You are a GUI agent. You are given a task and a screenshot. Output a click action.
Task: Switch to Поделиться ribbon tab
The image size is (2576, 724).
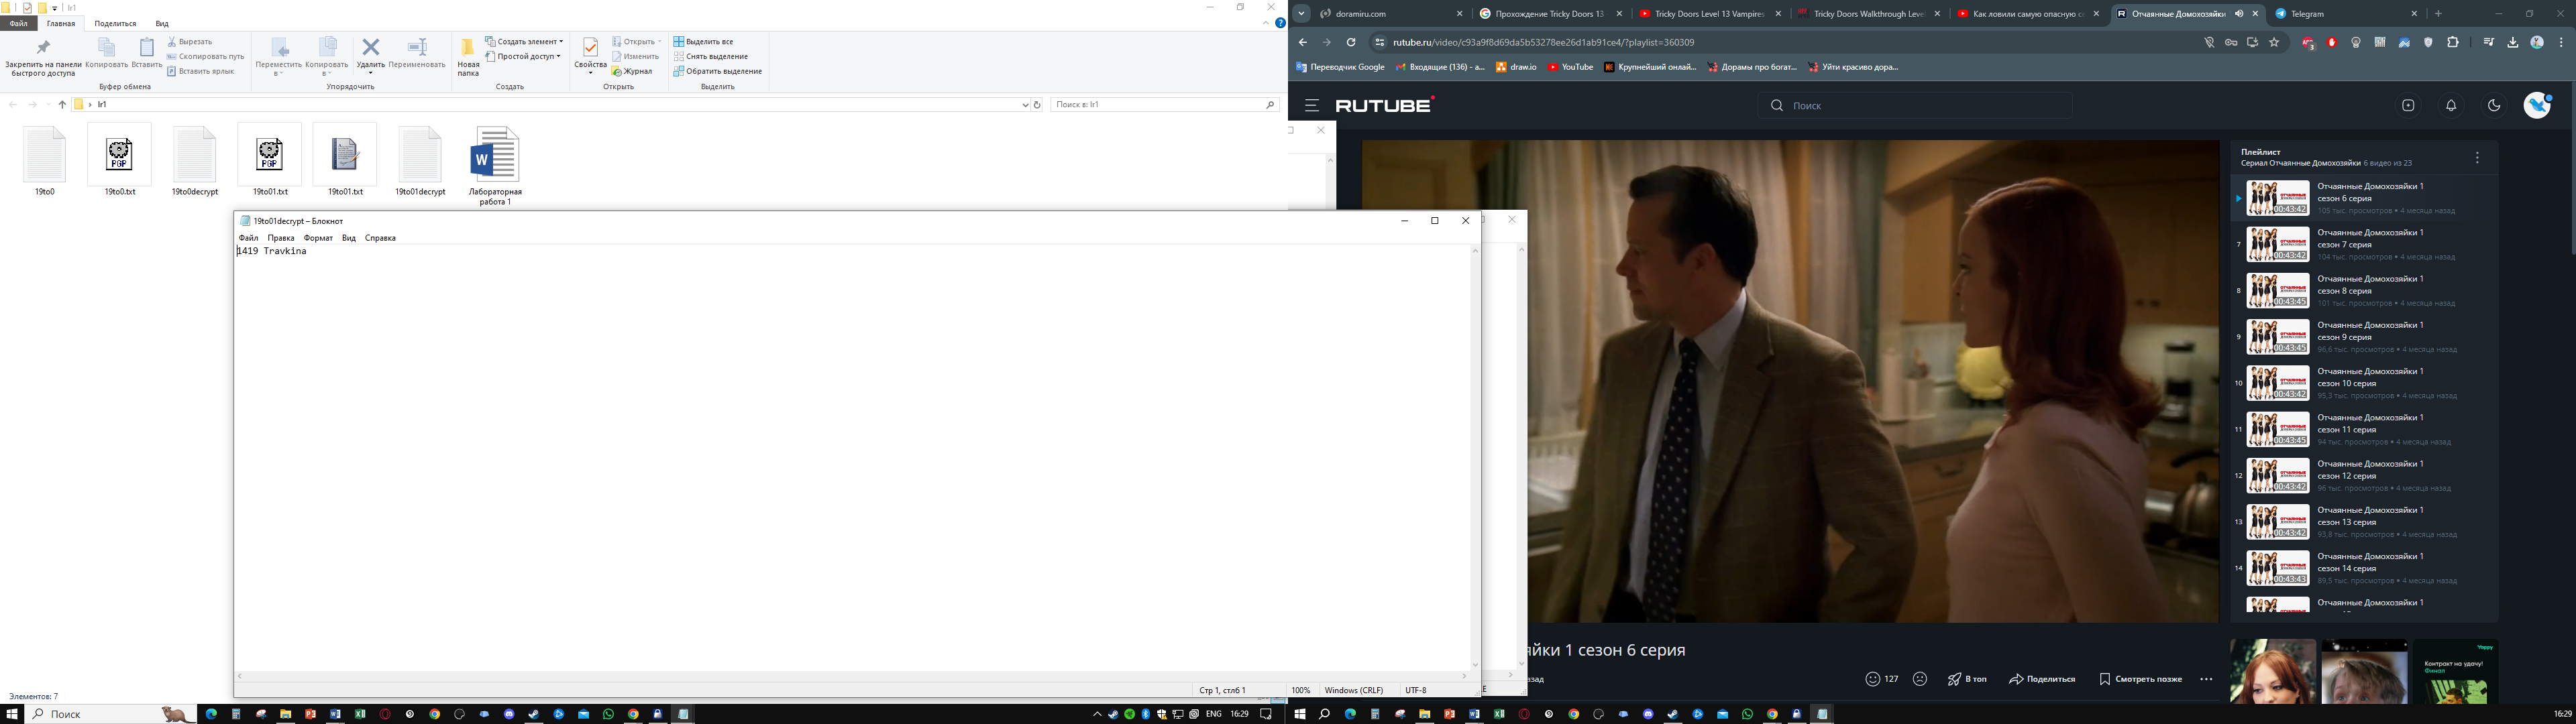pos(115,23)
